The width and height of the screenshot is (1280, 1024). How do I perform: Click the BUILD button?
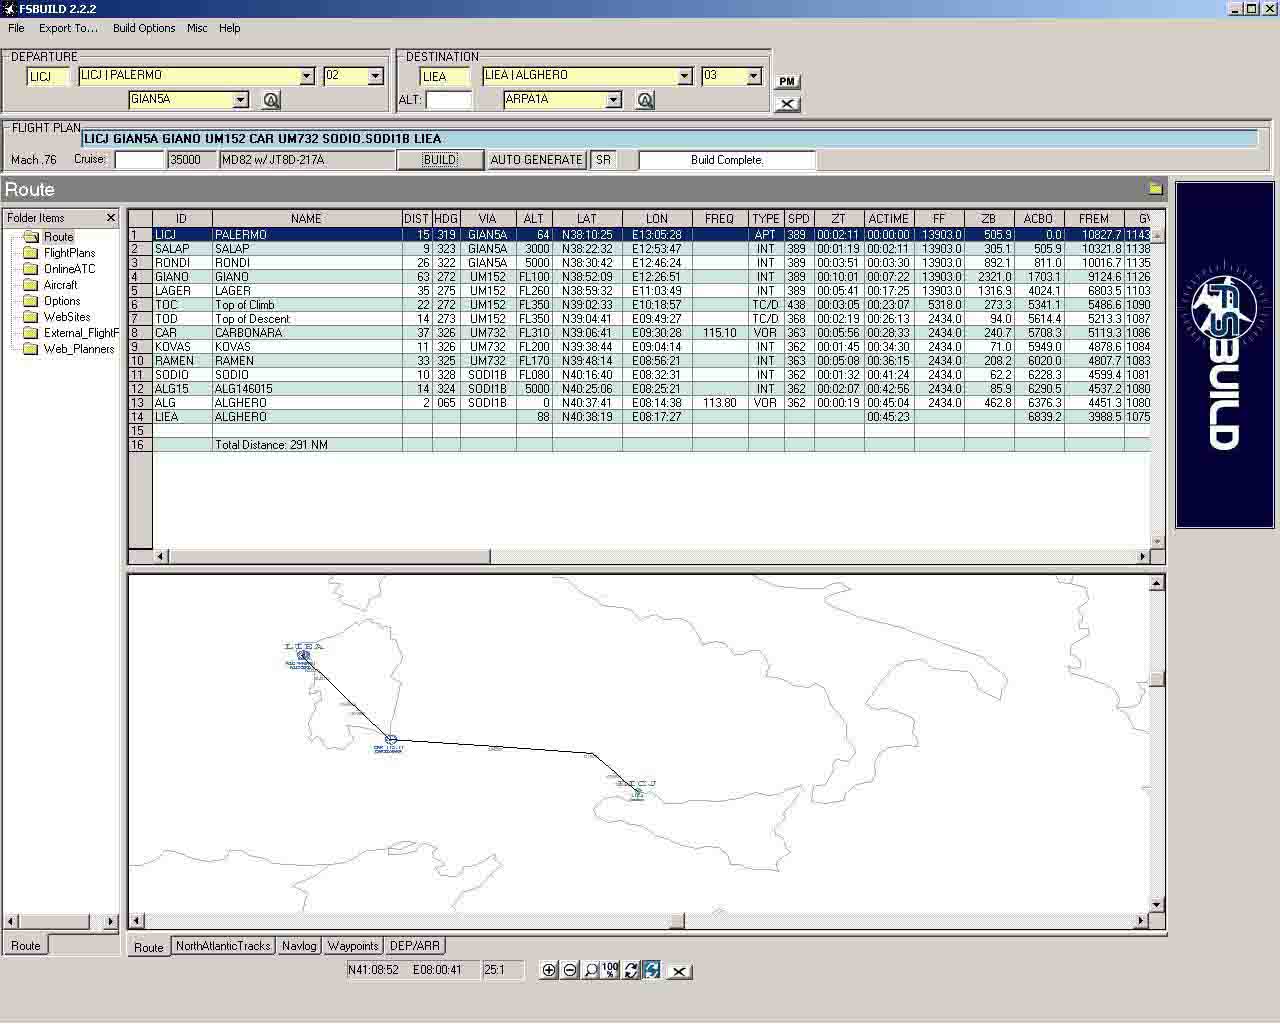pyautogui.click(x=440, y=160)
